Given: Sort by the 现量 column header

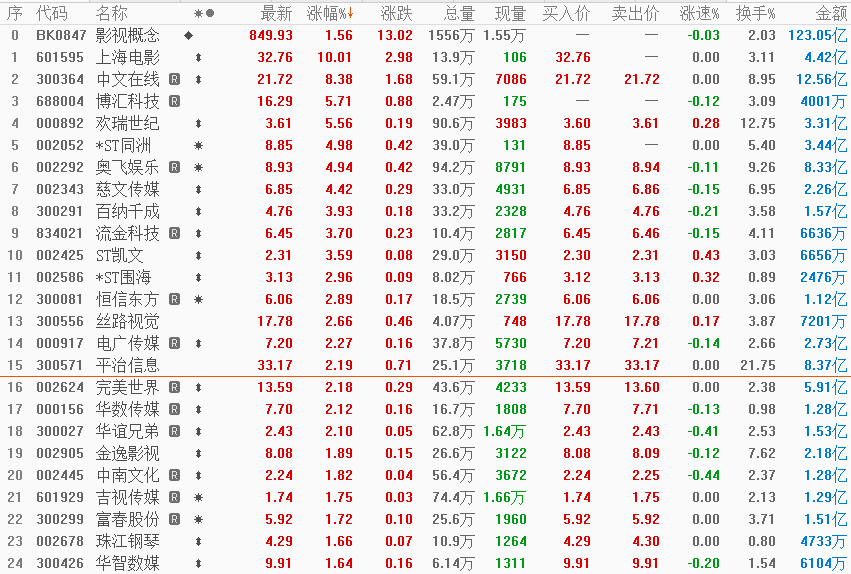Looking at the screenshot, I should point(510,13).
